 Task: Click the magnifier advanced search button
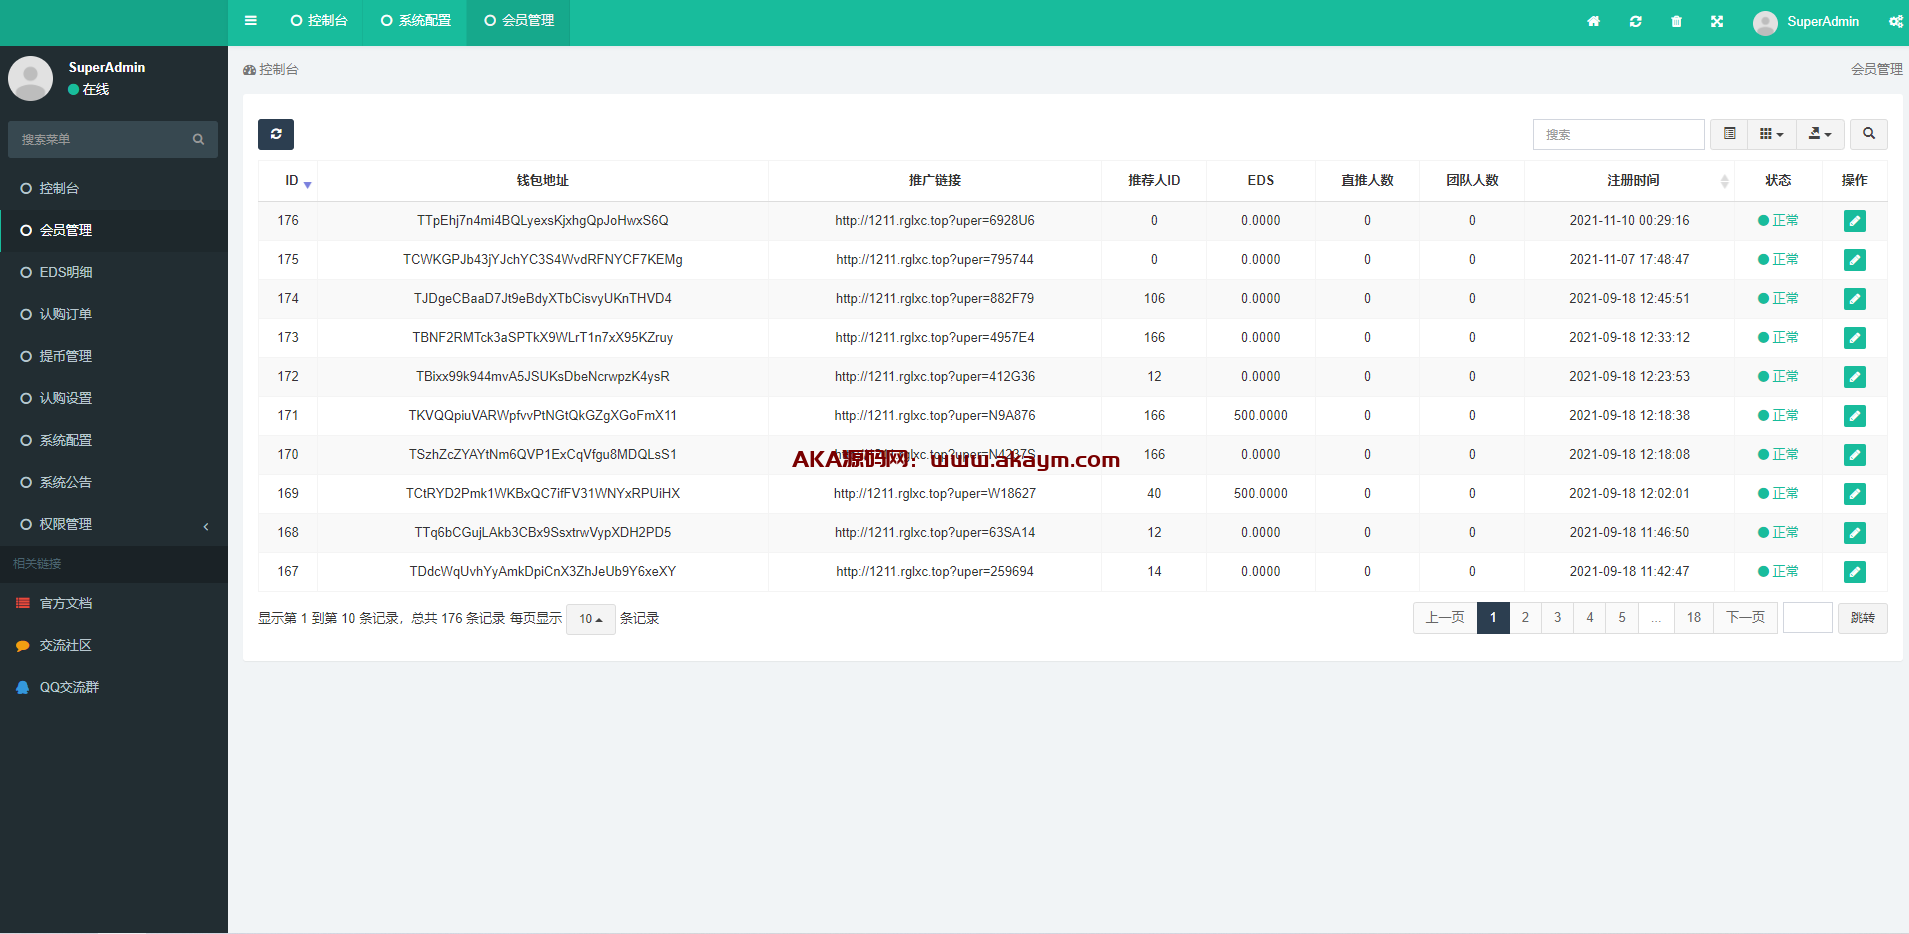tap(1868, 134)
